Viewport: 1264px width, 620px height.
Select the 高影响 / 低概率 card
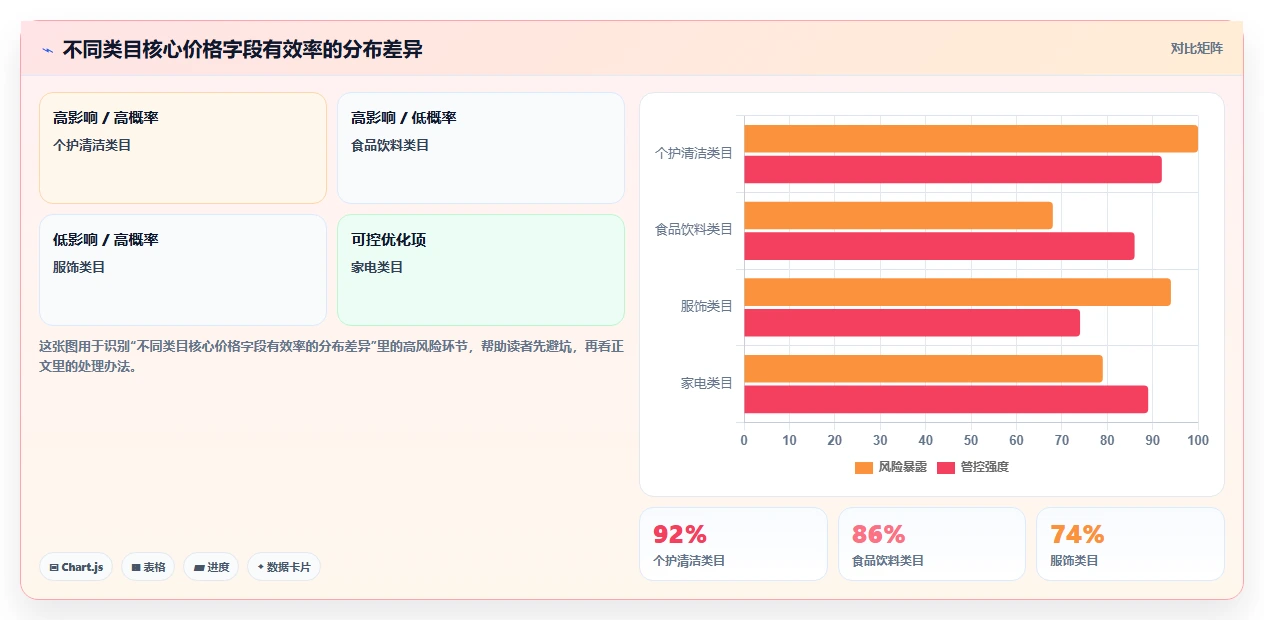tap(481, 148)
